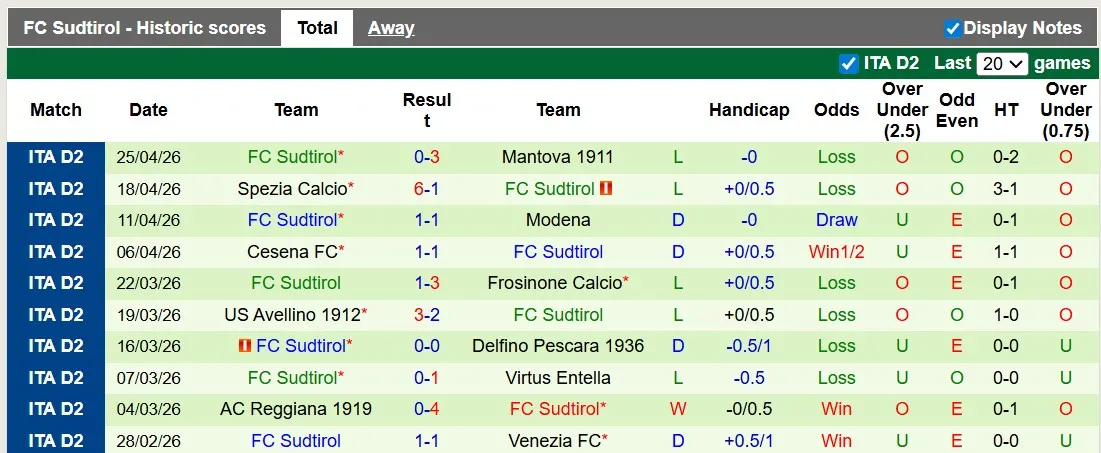The image size is (1101, 453).
Task: Select the Modena team name
Action: click(558, 220)
